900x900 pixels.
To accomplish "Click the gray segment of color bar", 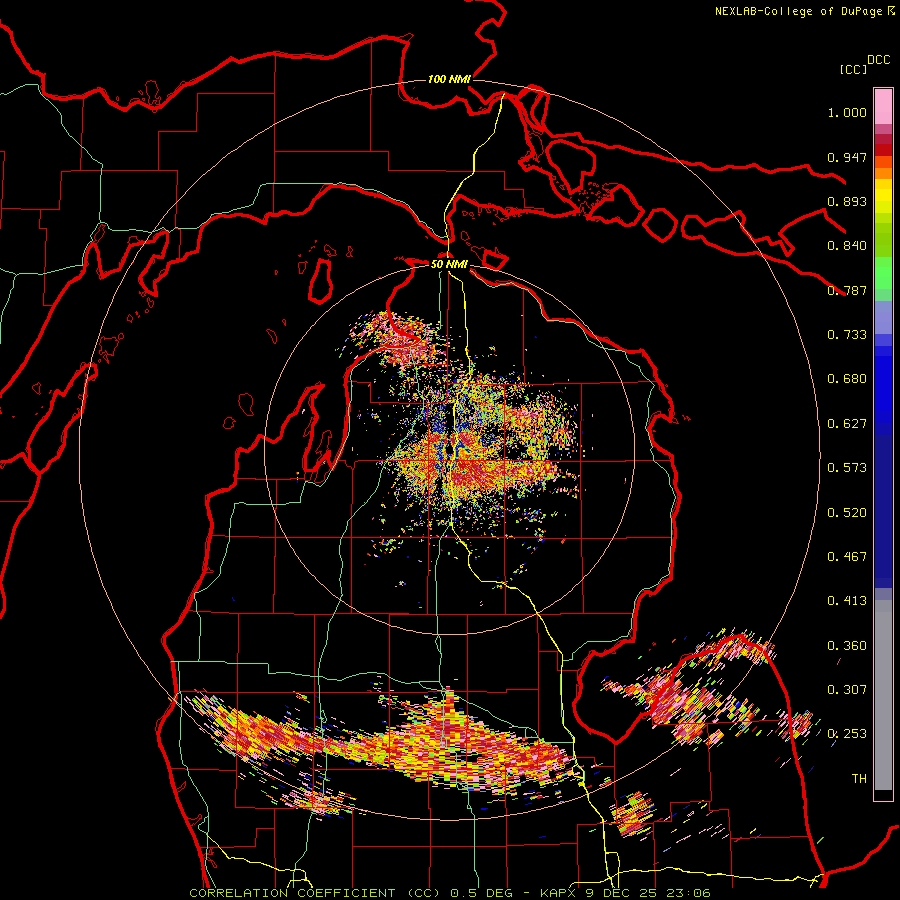I will pyautogui.click(x=883, y=695).
